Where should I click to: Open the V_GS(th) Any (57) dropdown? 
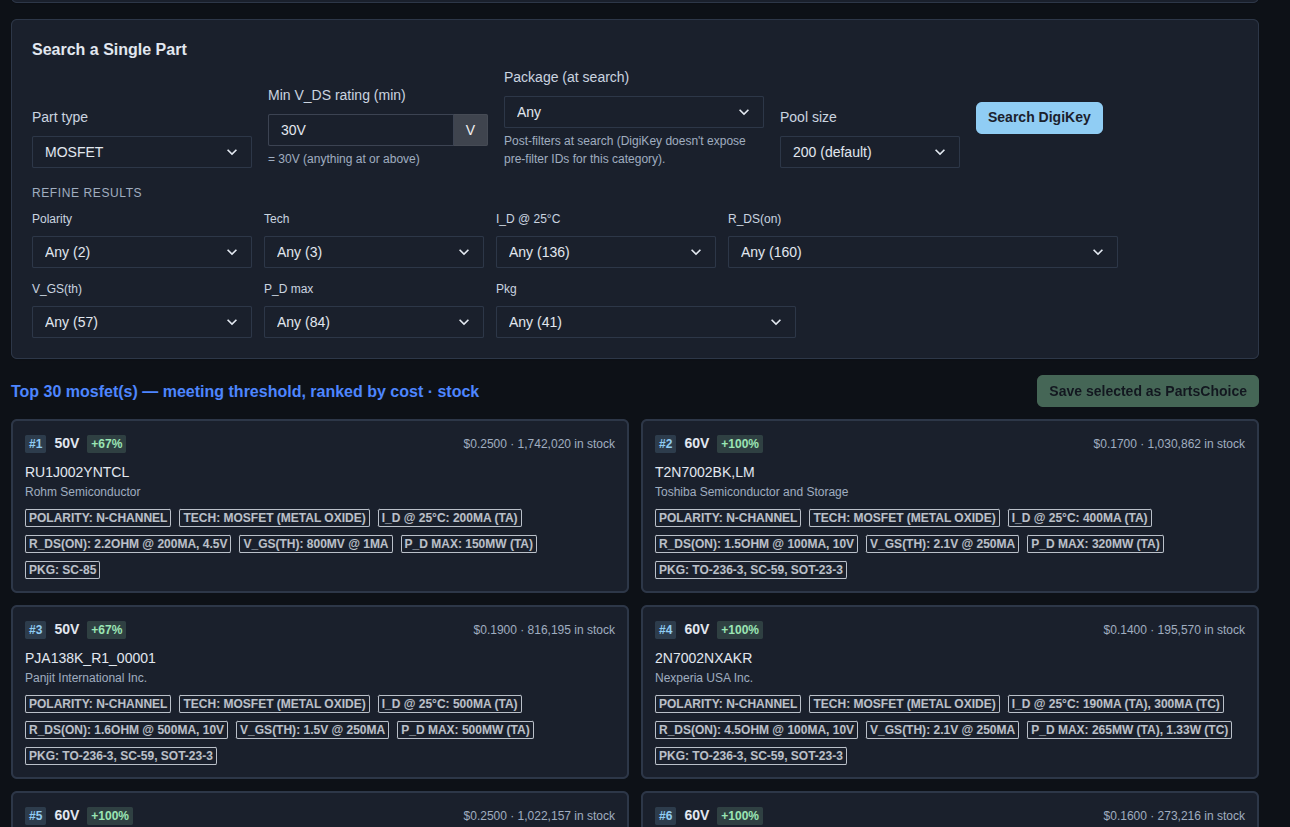coord(142,322)
